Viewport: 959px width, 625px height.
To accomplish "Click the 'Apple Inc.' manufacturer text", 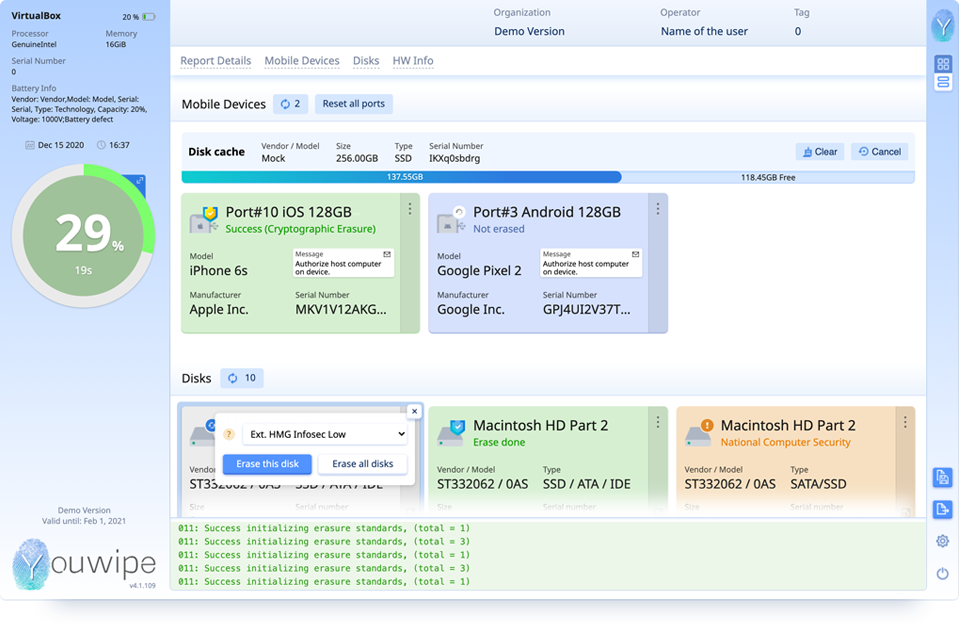I will click(219, 309).
